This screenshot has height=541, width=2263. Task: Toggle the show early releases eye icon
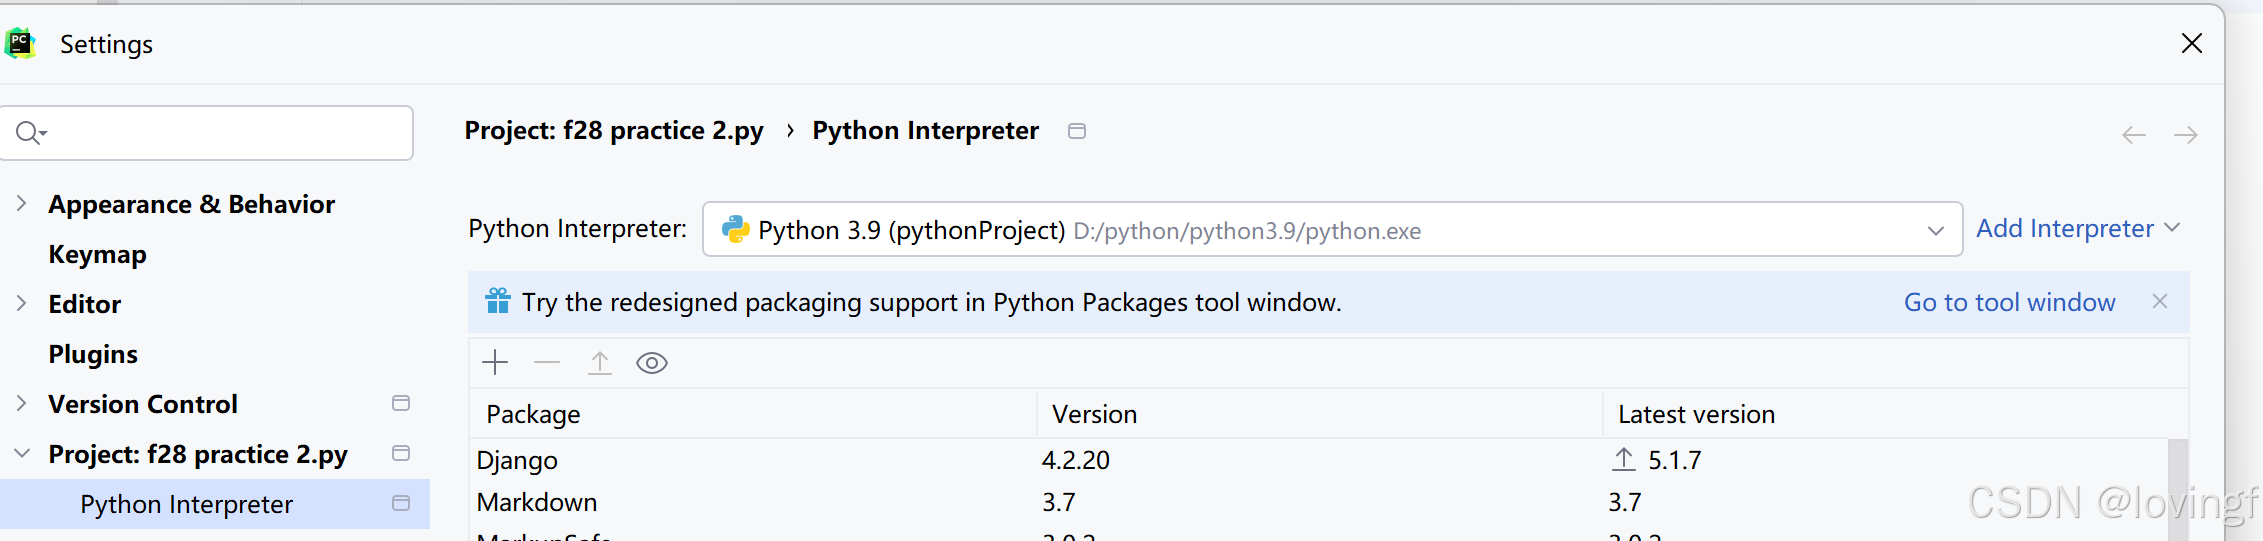pos(652,363)
